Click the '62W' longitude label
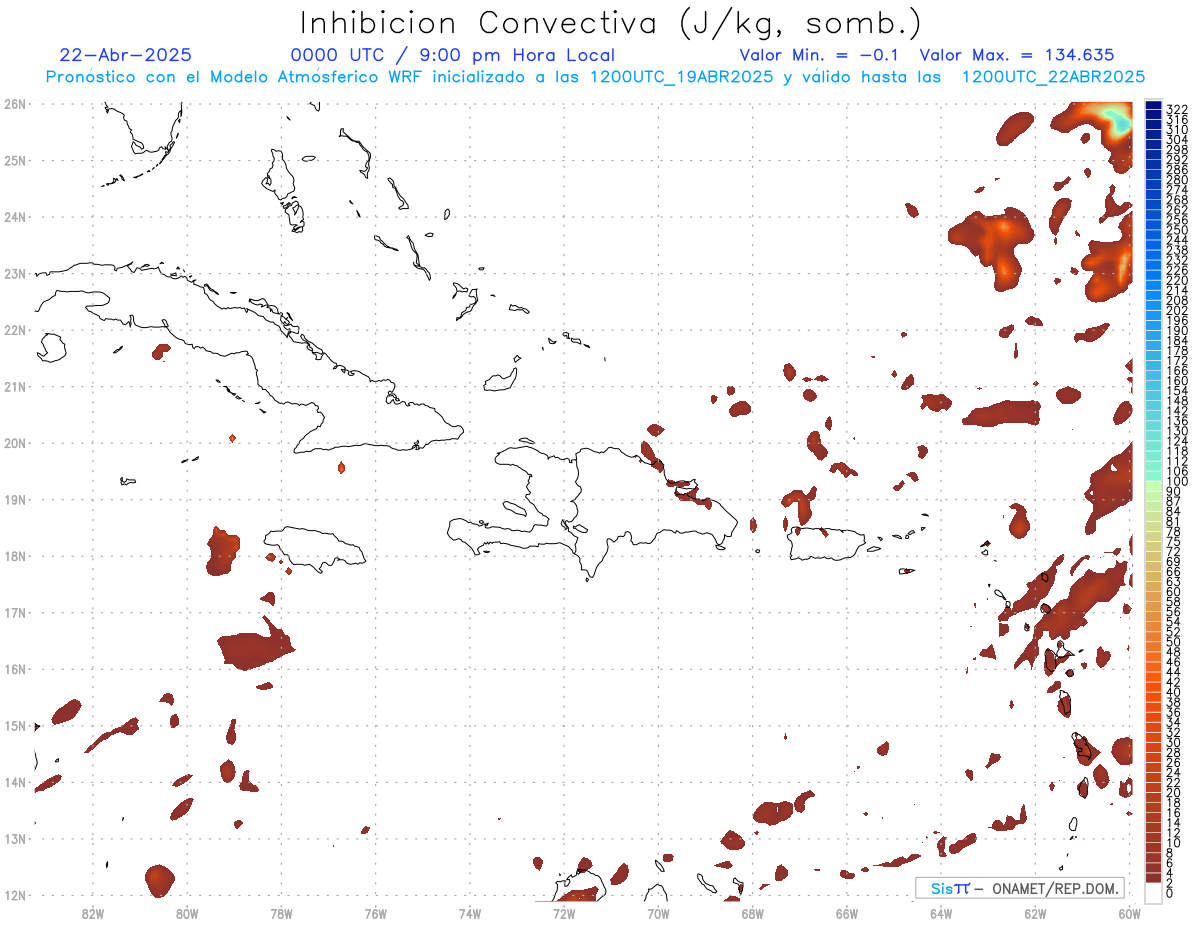The image size is (1200, 927). [x=1035, y=913]
